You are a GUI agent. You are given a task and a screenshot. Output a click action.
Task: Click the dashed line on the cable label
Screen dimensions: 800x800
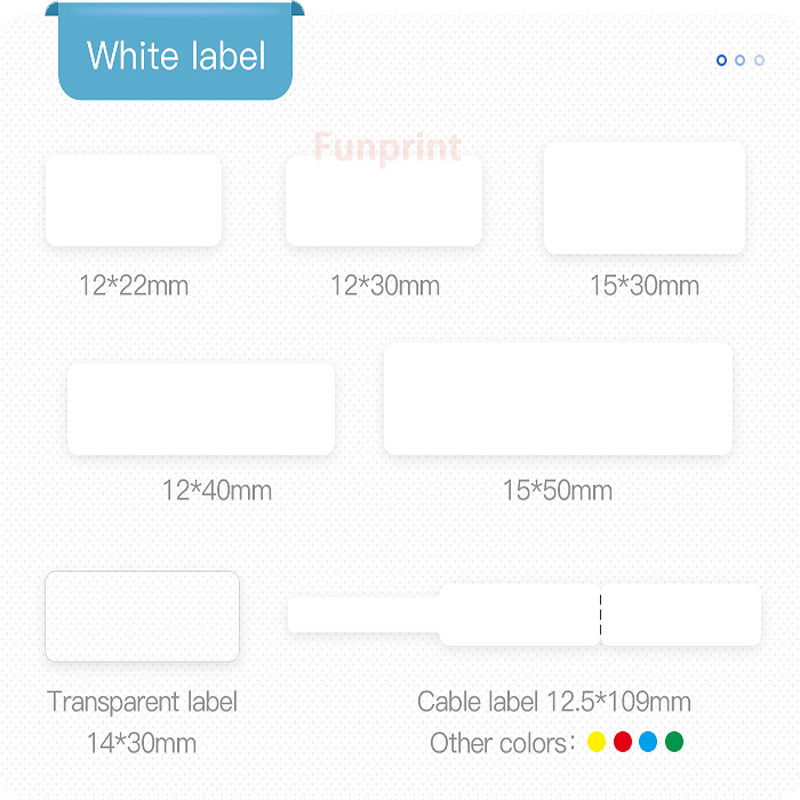pyautogui.click(x=599, y=615)
